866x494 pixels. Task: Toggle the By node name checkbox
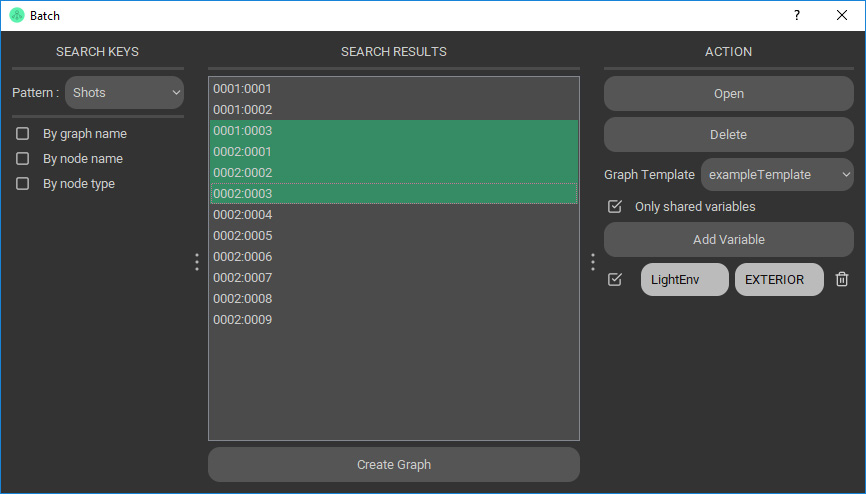click(23, 159)
